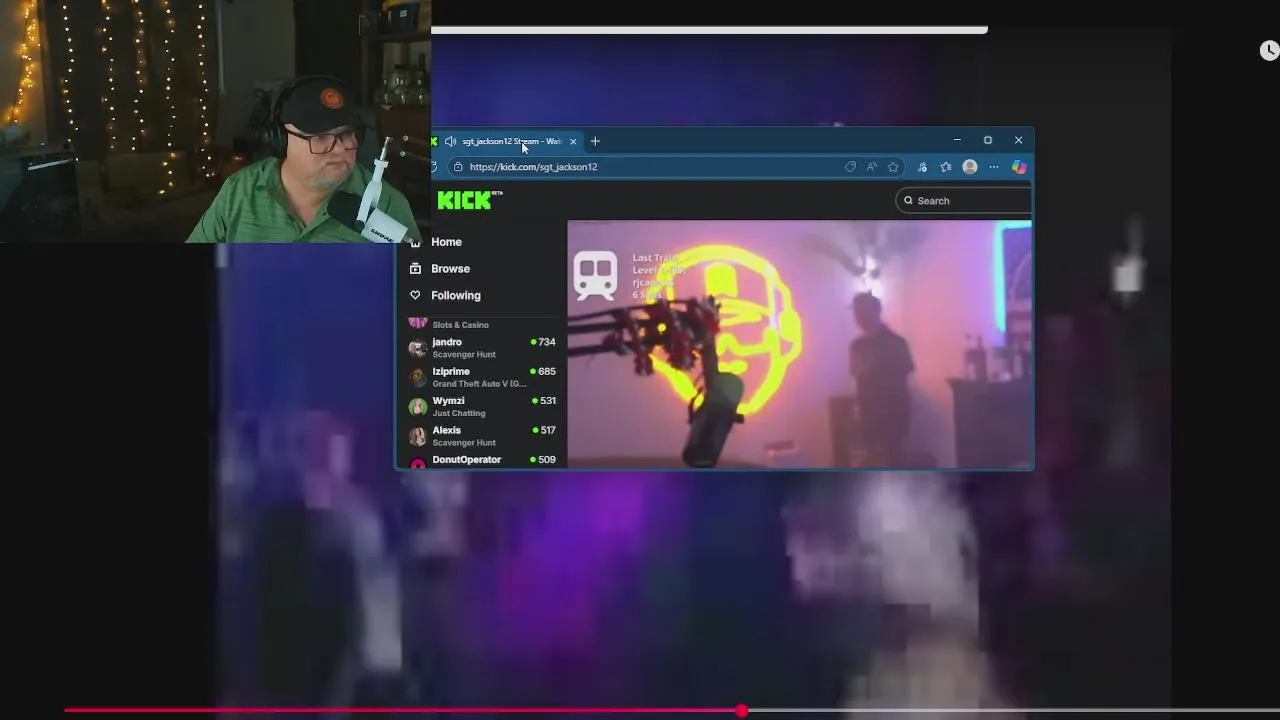Click the magnifier icon in Kick search
This screenshot has width=1280, height=720.
908,200
